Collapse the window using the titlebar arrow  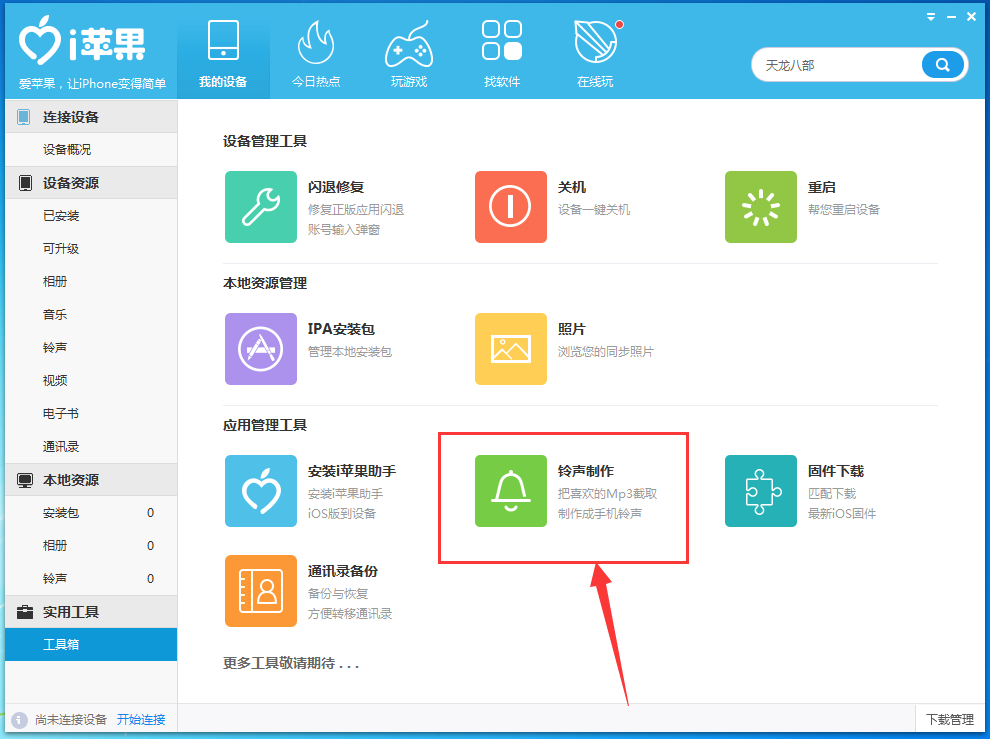tap(930, 15)
